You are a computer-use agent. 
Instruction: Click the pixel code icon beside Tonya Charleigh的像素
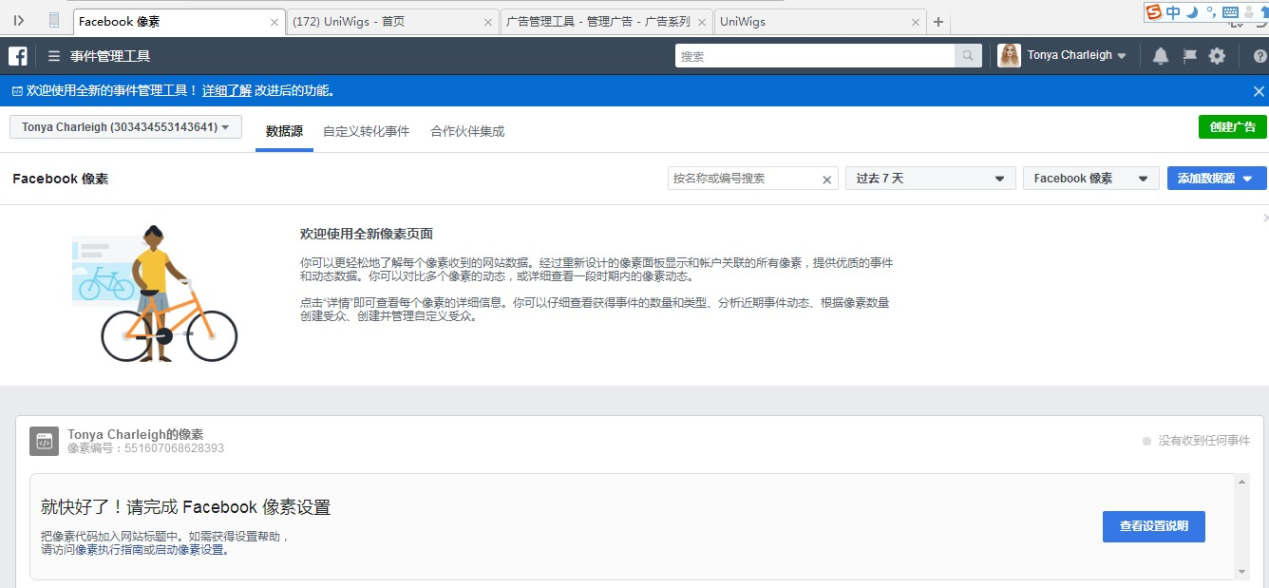click(44, 441)
